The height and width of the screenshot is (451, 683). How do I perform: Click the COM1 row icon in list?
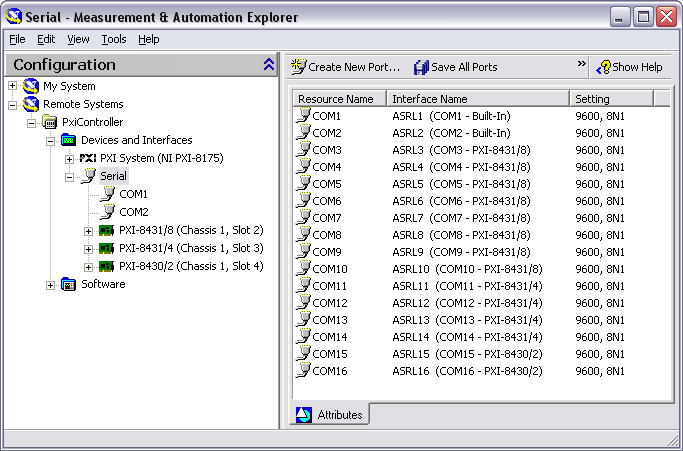[303, 116]
